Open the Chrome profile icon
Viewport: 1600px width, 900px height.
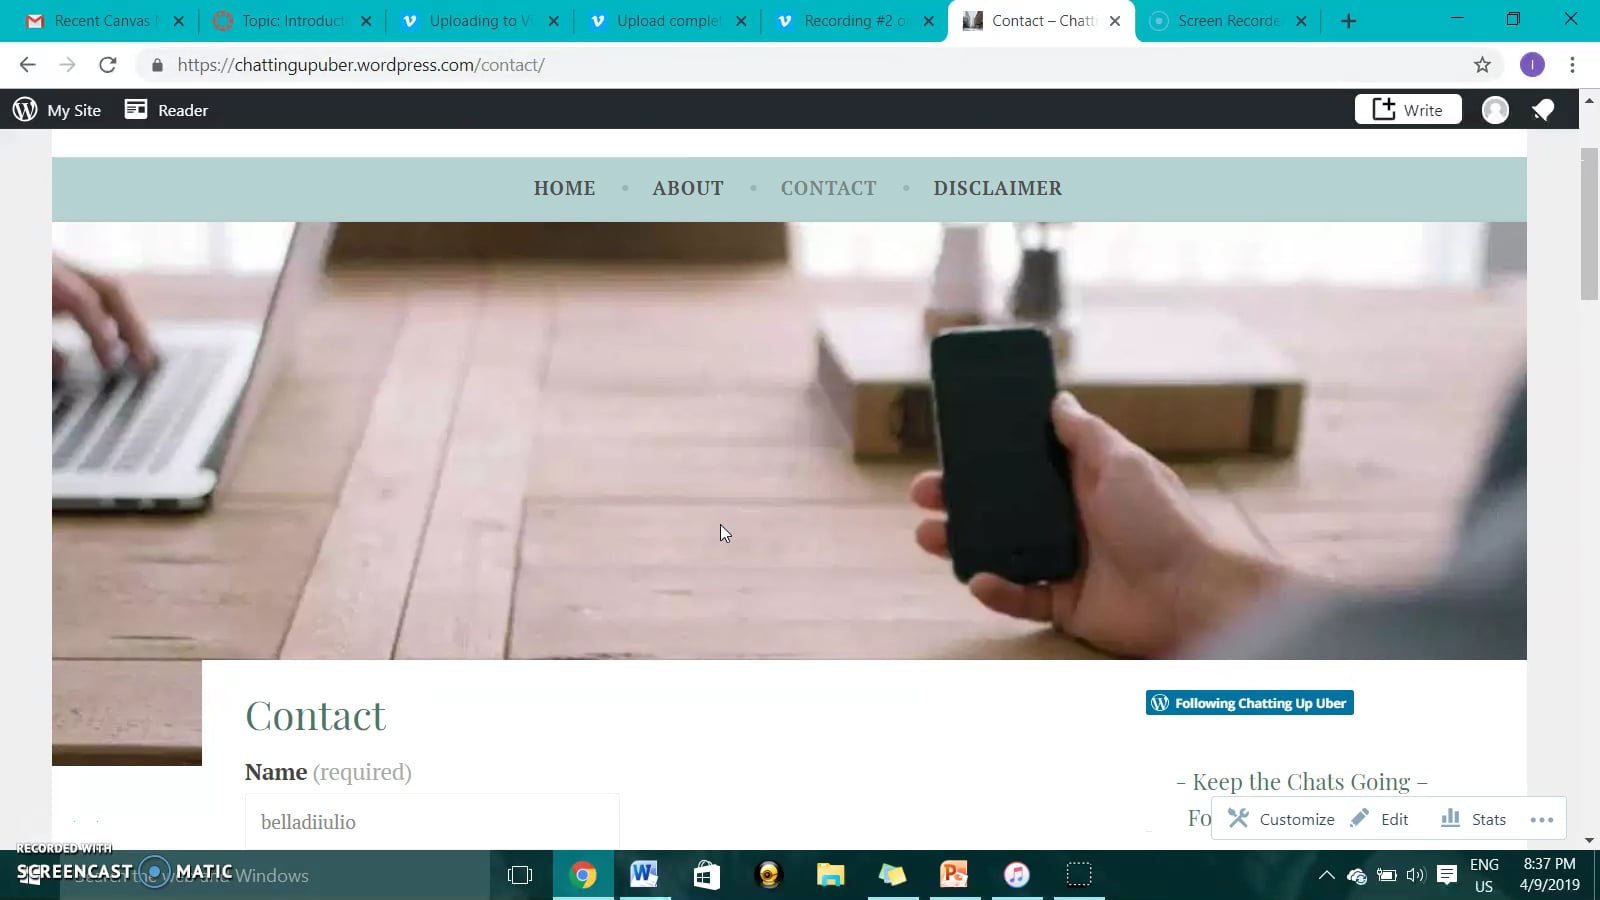(1532, 65)
